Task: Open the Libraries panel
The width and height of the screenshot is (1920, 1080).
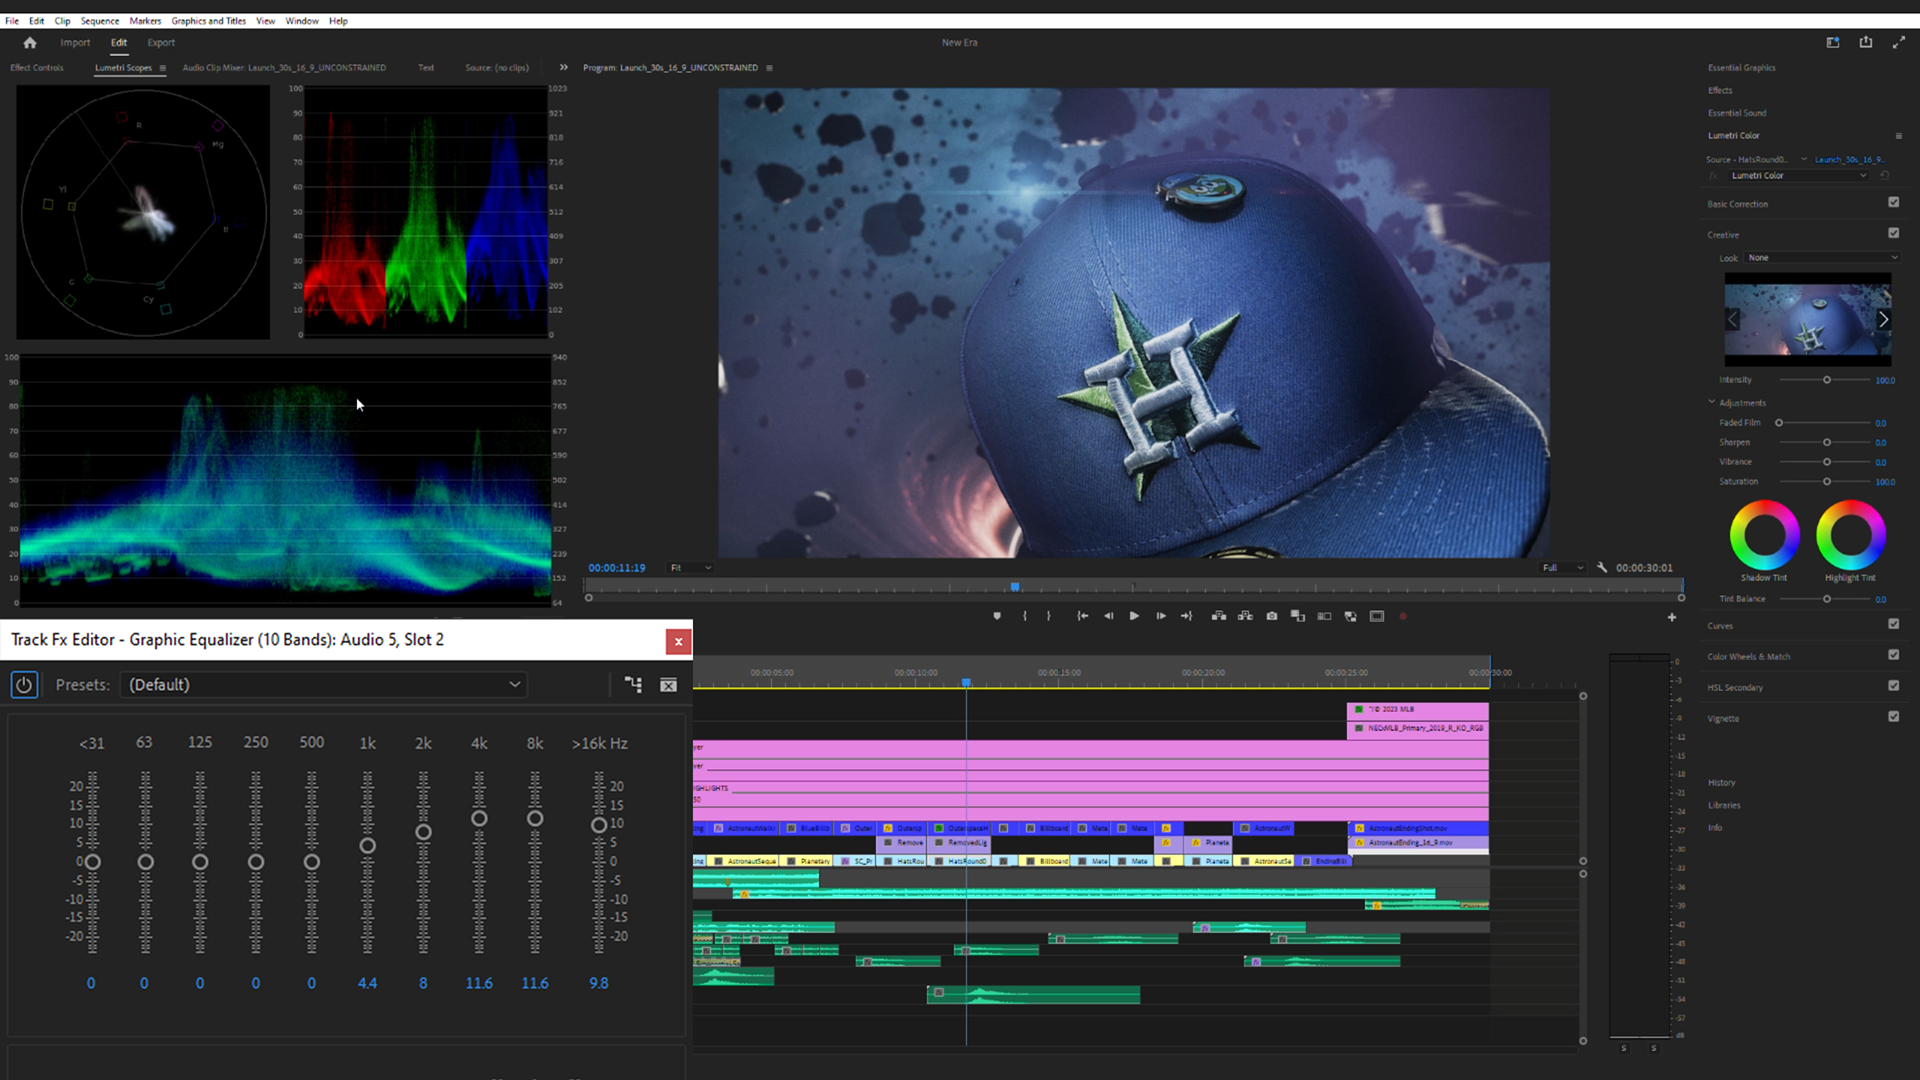Action: pos(1724,805)
